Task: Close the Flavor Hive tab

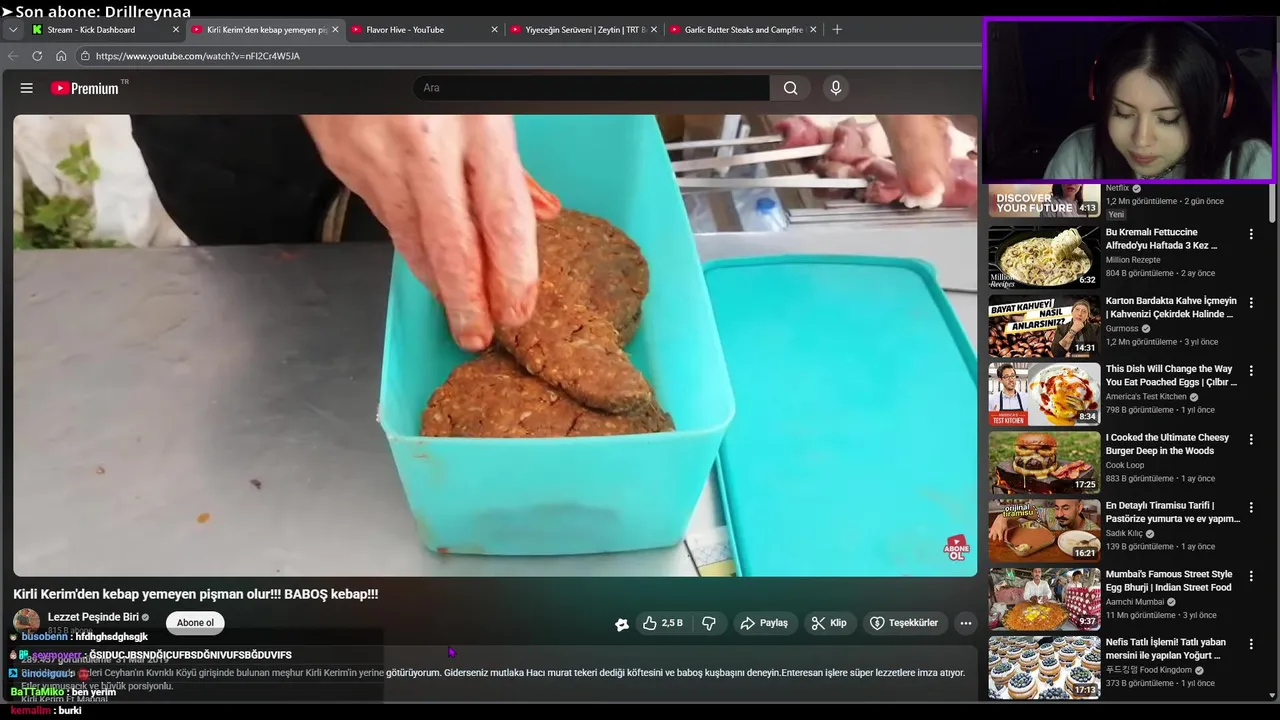Action: coord(494,30)
